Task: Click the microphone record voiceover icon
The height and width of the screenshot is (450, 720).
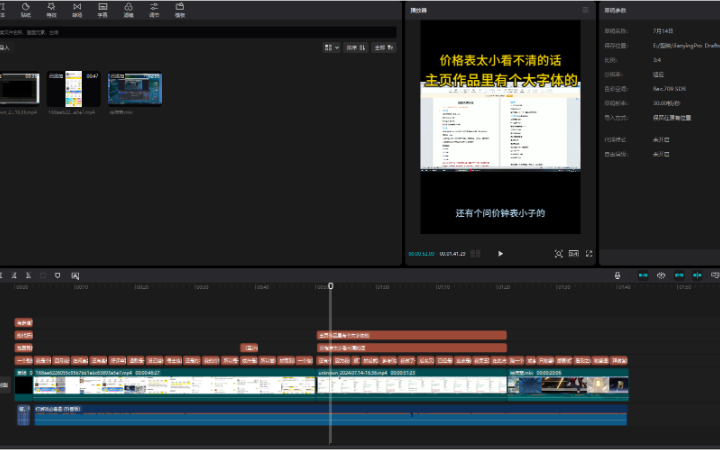Action: pos(617,275)
